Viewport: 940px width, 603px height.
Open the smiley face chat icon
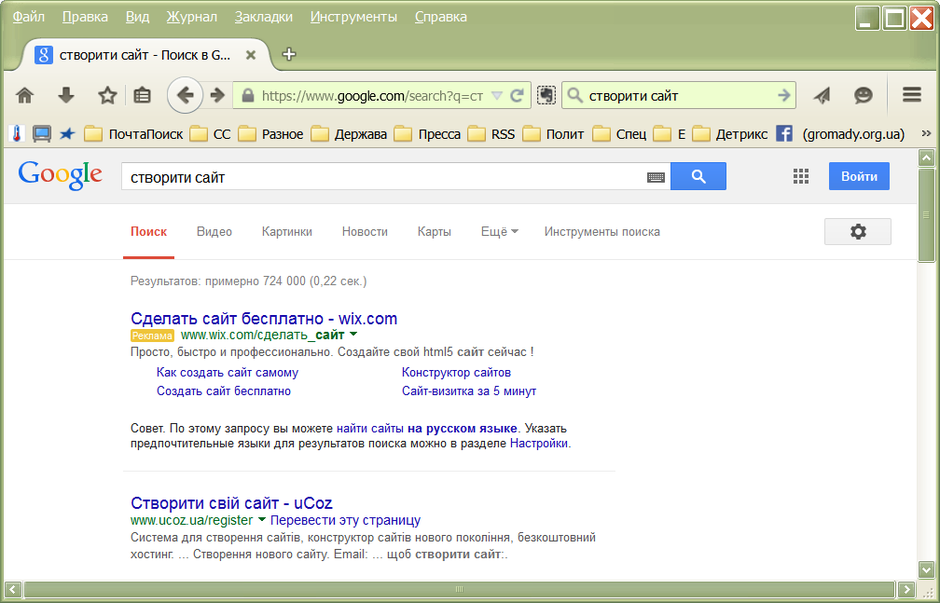(863, 95)
